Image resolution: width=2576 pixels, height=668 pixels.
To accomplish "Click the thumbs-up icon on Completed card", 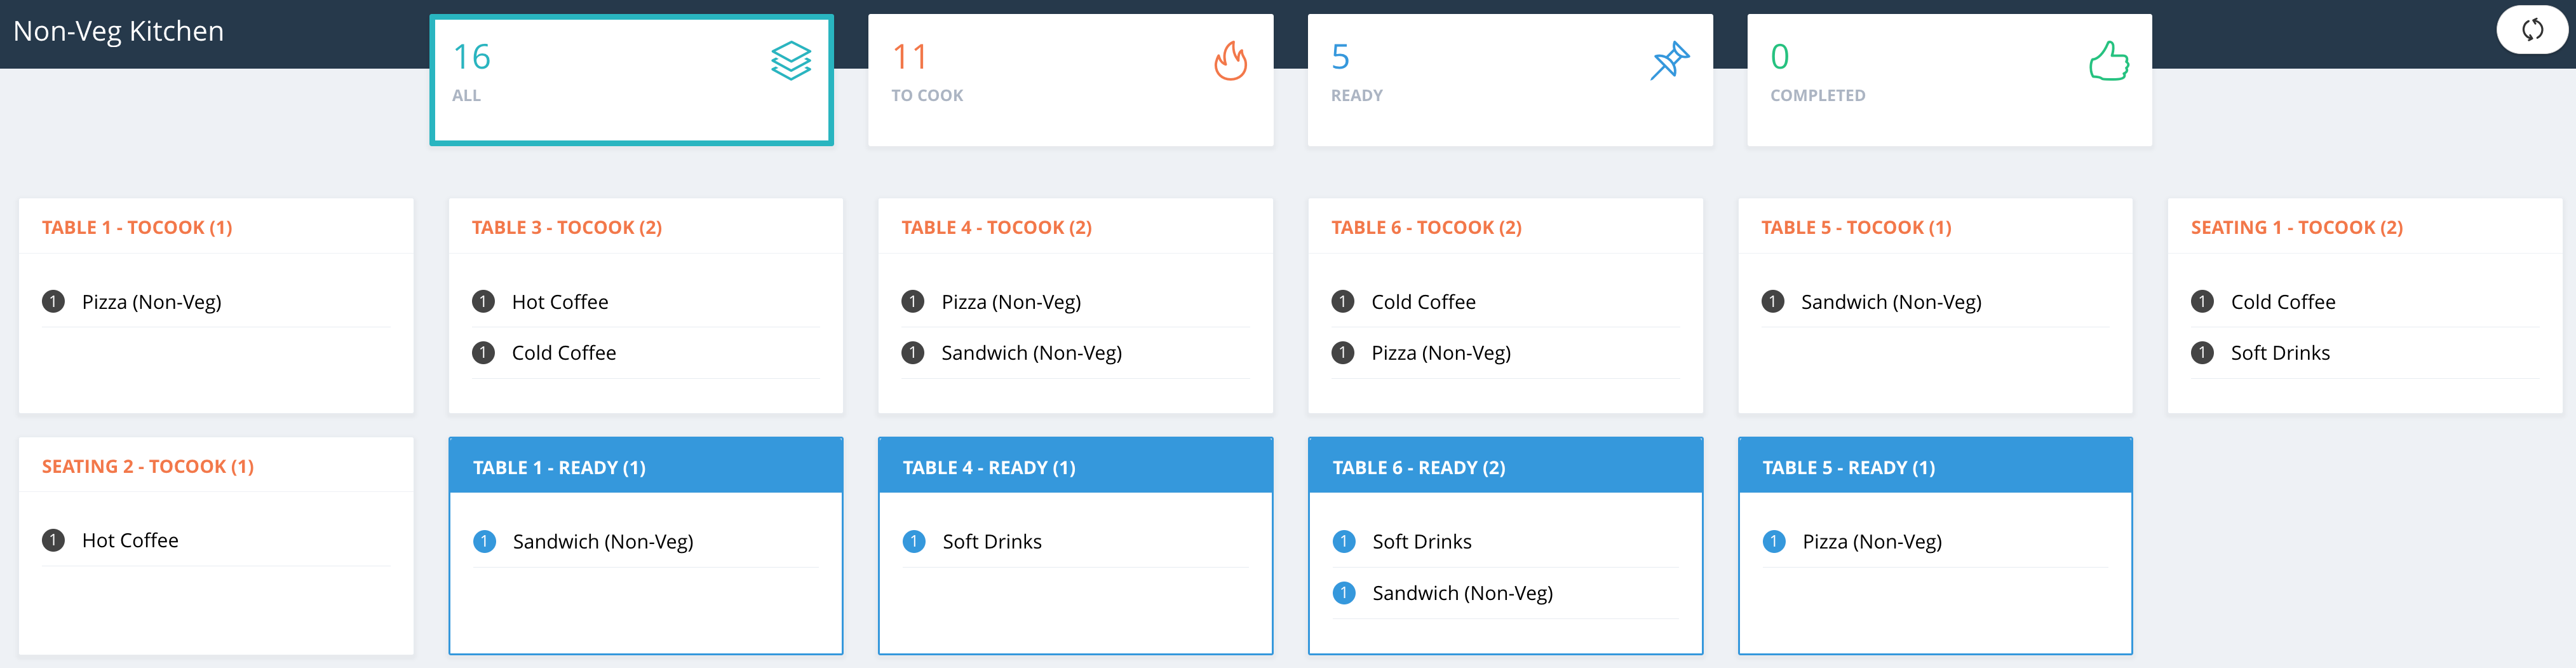I will (x=2109, y=61).
